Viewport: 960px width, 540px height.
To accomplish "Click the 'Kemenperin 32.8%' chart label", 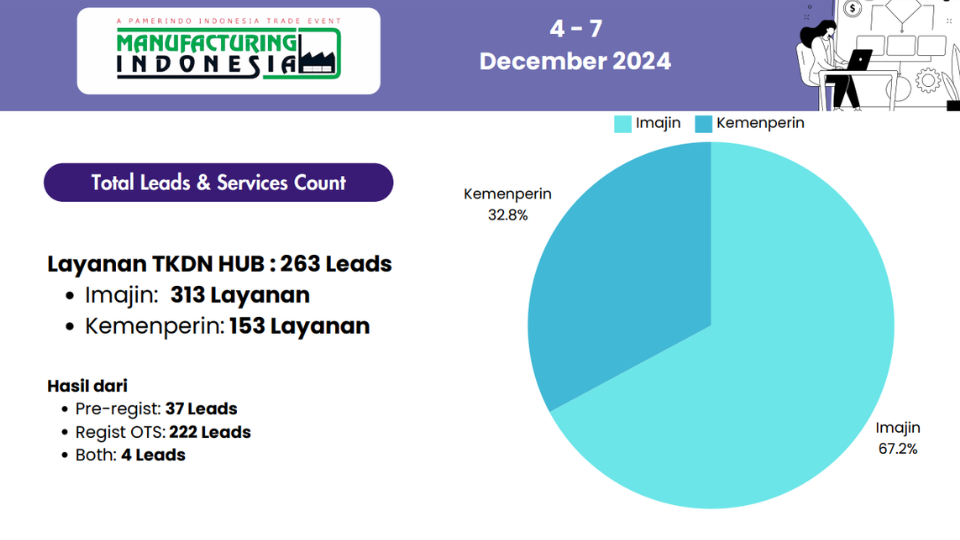I will (x=508, y=204).
